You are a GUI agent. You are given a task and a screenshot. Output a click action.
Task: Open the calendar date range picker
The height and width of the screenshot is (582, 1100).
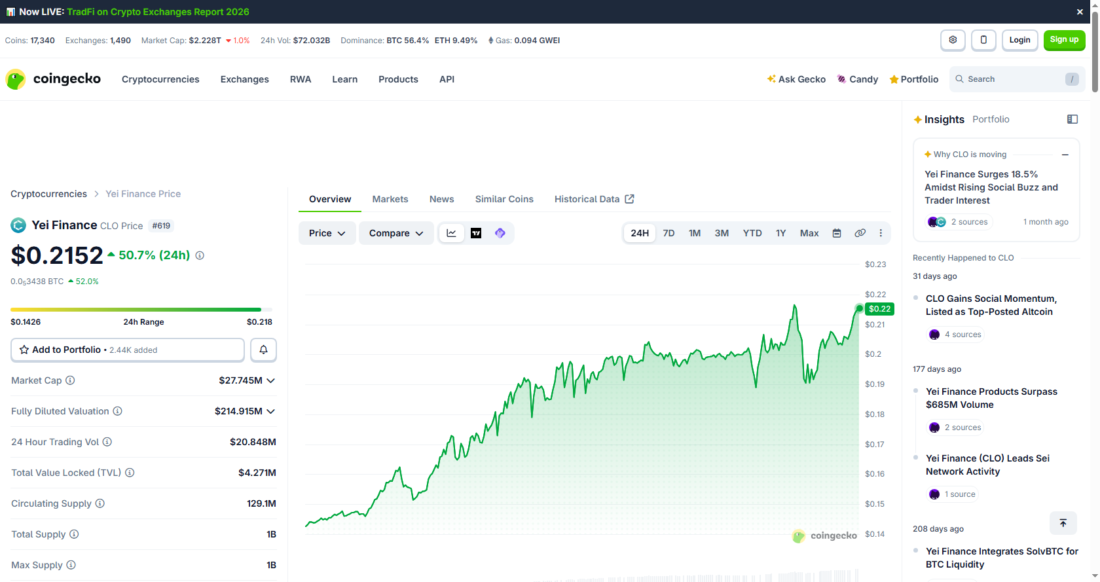(836, 234)
